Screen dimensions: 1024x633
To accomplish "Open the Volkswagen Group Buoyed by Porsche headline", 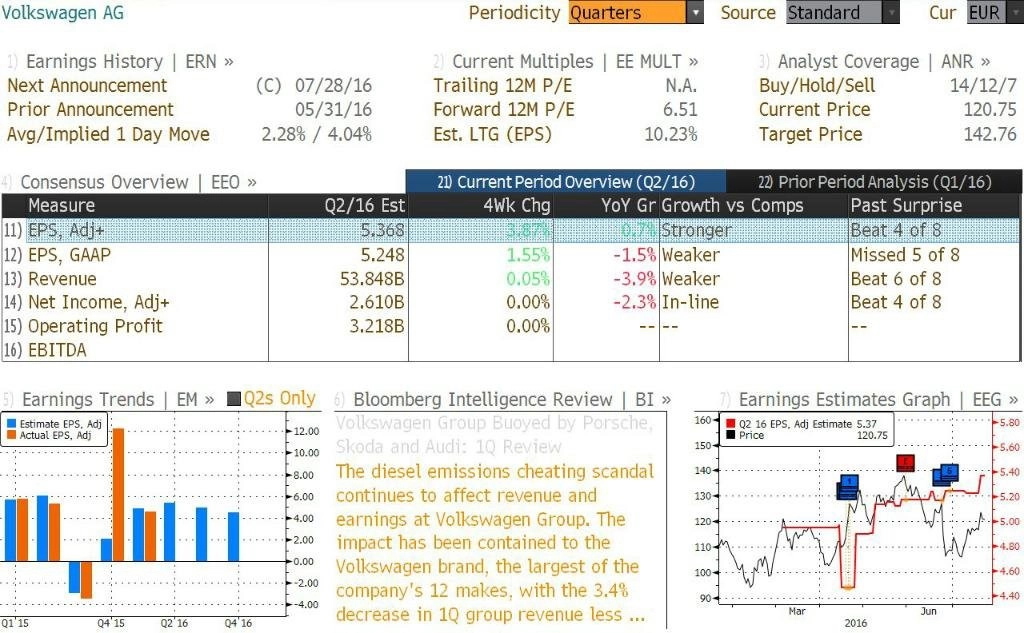I will click(494, 435).
